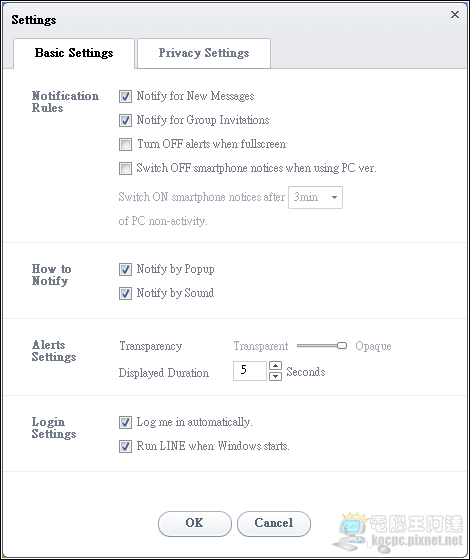Viewport: 470px width, 560px height.
Task: Confirm changes with the OK button
Action: [195, 524]
